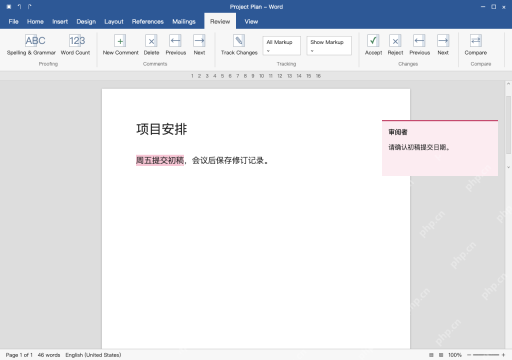
Task: Click the 46 words count in status bar
Action: (x=49, y=355)
